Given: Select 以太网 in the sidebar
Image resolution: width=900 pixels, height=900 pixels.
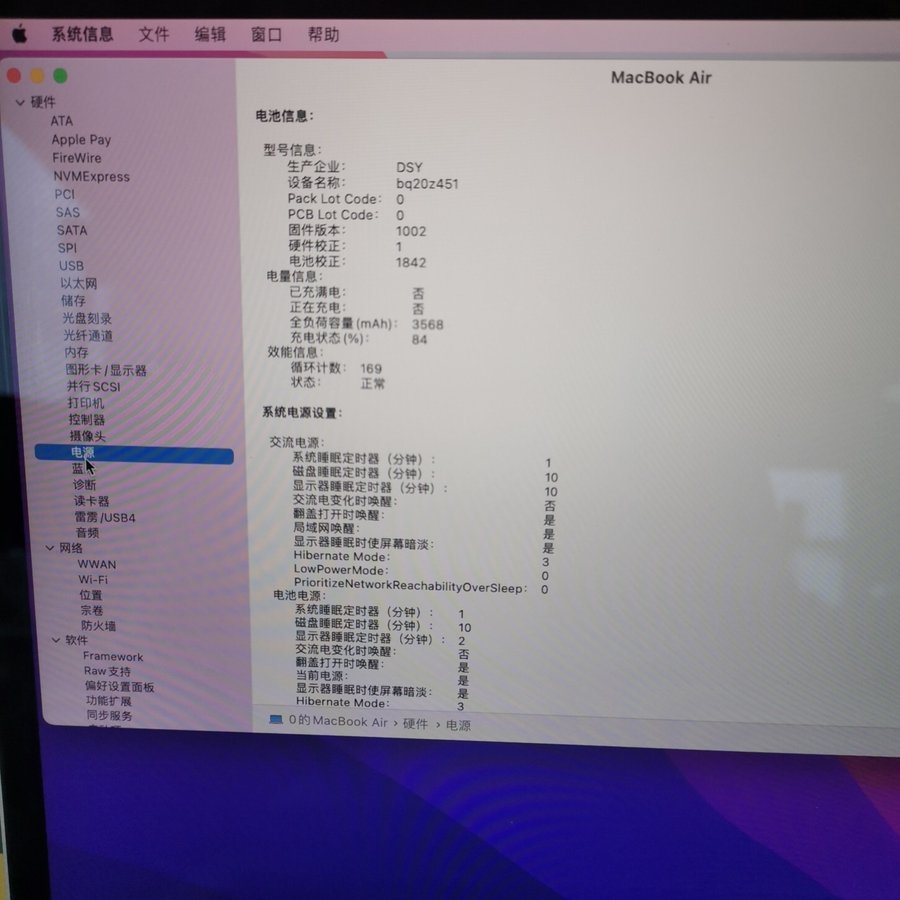Looking at the screenshot, I should (x=79, y=283).
